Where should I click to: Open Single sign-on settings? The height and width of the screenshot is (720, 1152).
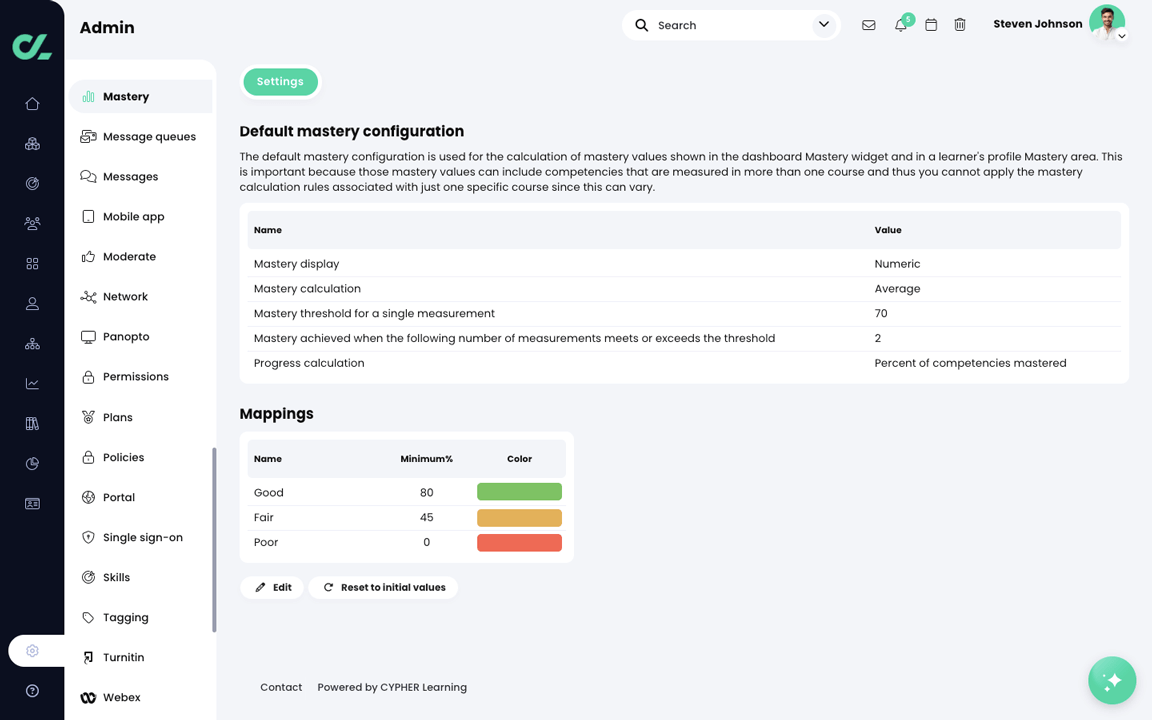143,537
